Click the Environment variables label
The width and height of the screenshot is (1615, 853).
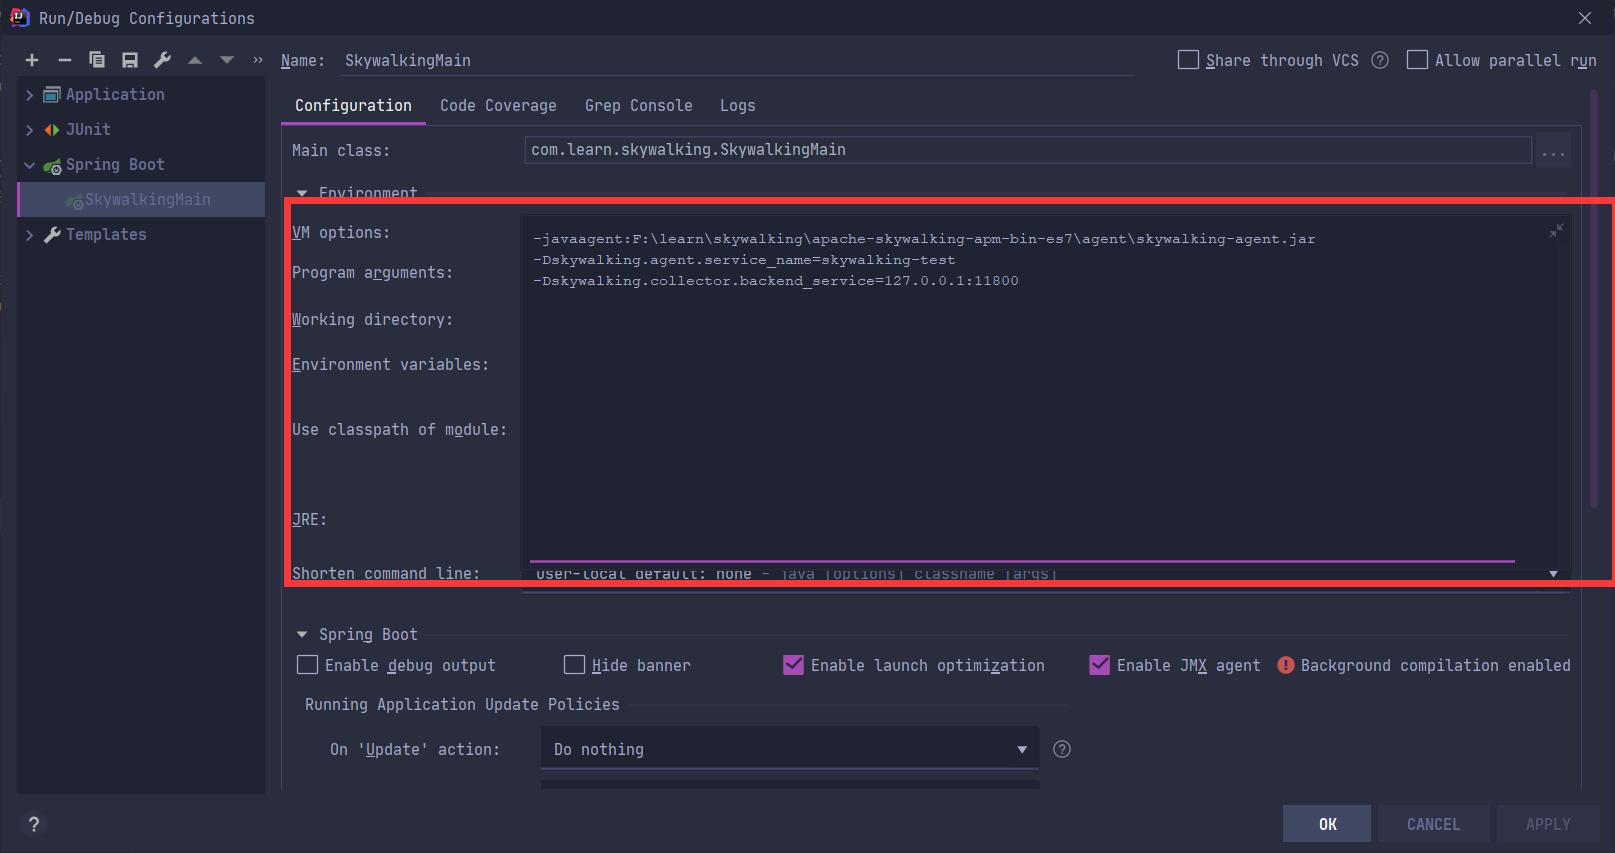(x=390, y=365)
